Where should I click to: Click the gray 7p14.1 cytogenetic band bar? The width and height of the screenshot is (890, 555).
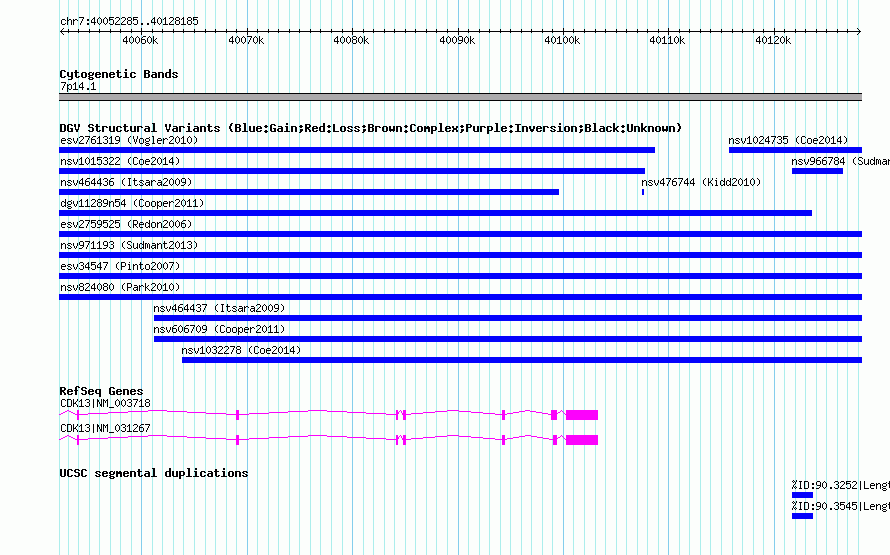(460, 97)
